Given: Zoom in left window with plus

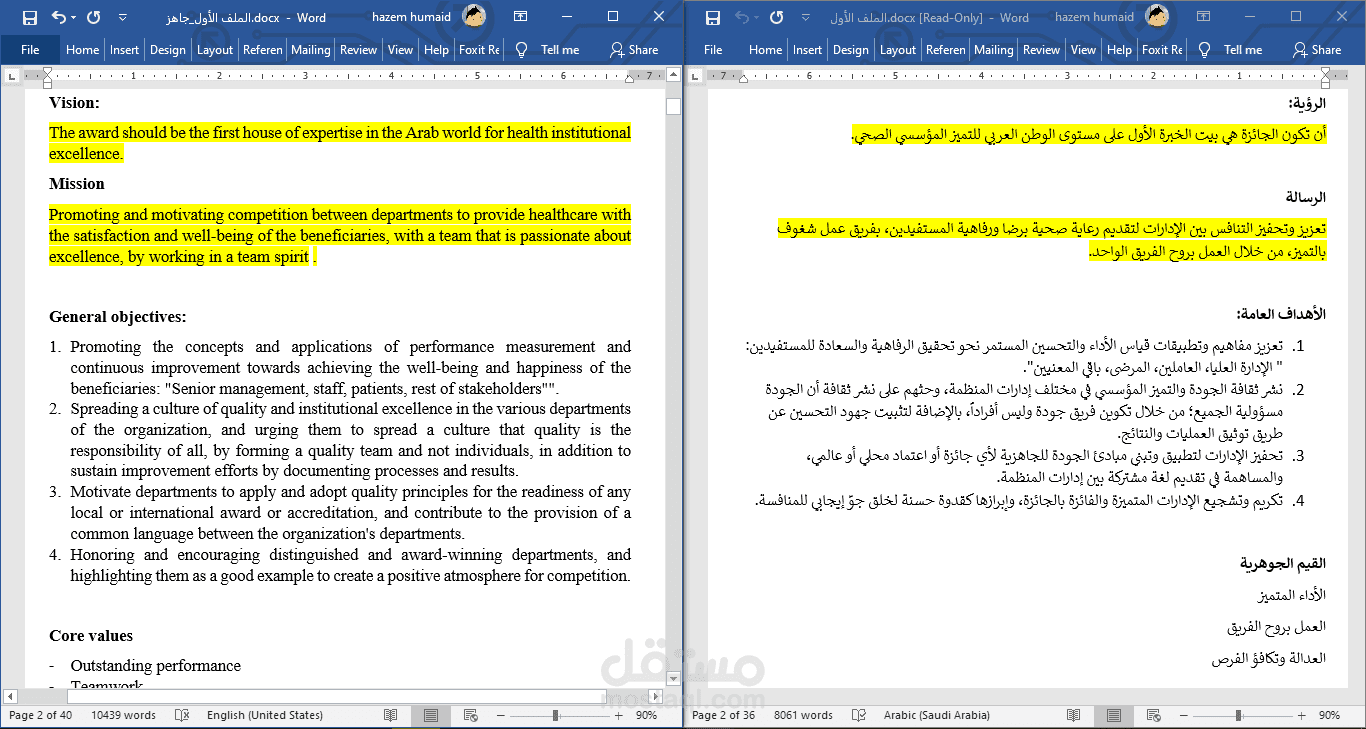Looking at the screenshot, I should coord(617,715).
